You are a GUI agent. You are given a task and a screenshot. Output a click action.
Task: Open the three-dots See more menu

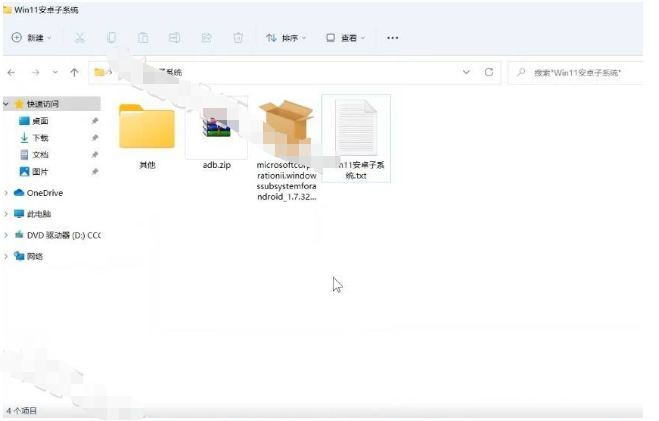392,38
